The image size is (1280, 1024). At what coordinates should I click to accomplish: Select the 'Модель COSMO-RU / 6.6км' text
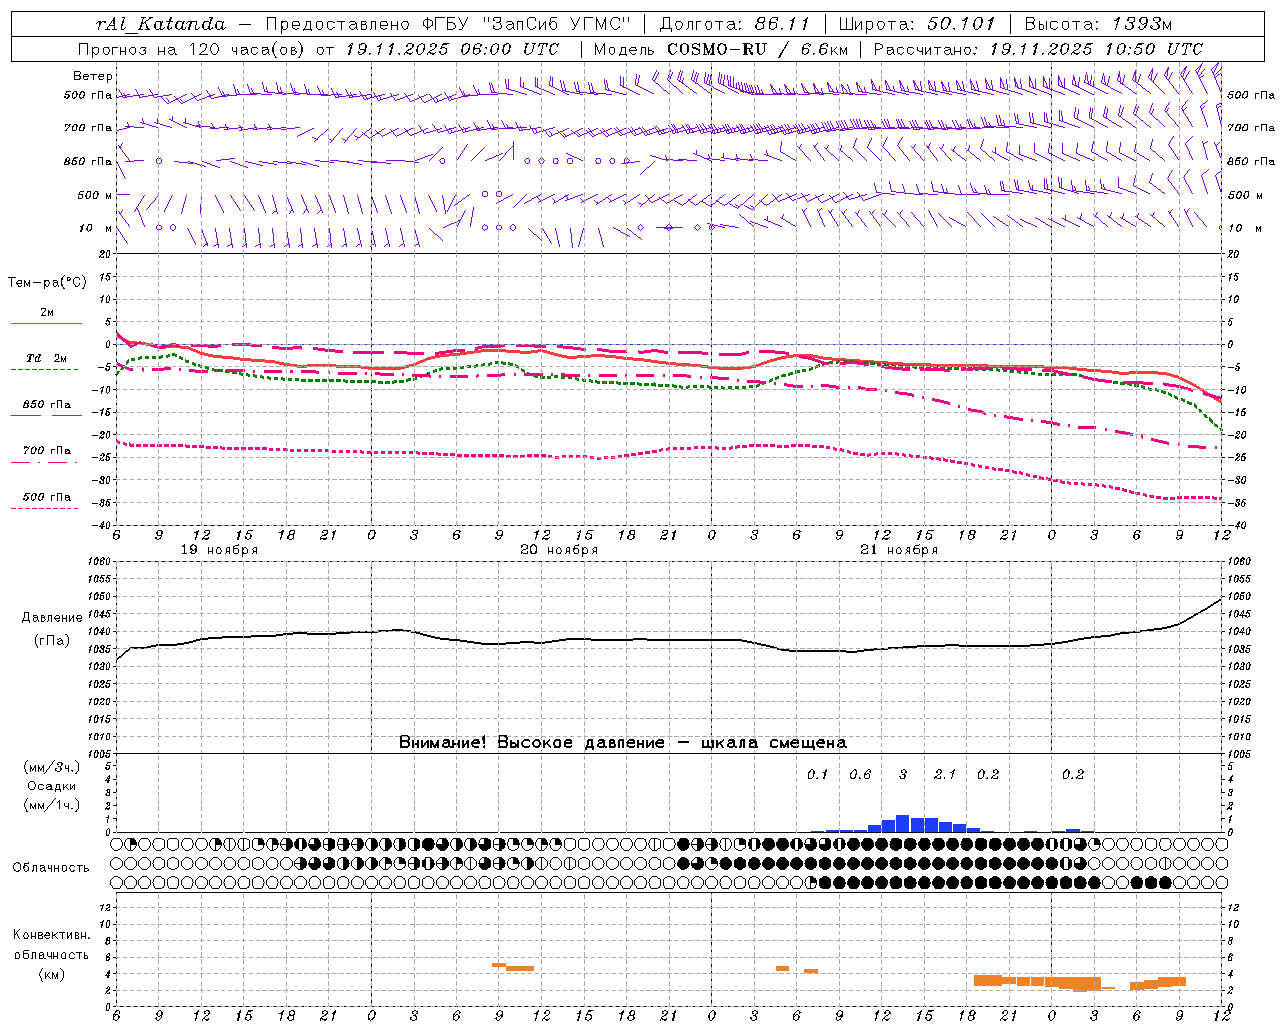pyautogui.click(x=721, y=49)
